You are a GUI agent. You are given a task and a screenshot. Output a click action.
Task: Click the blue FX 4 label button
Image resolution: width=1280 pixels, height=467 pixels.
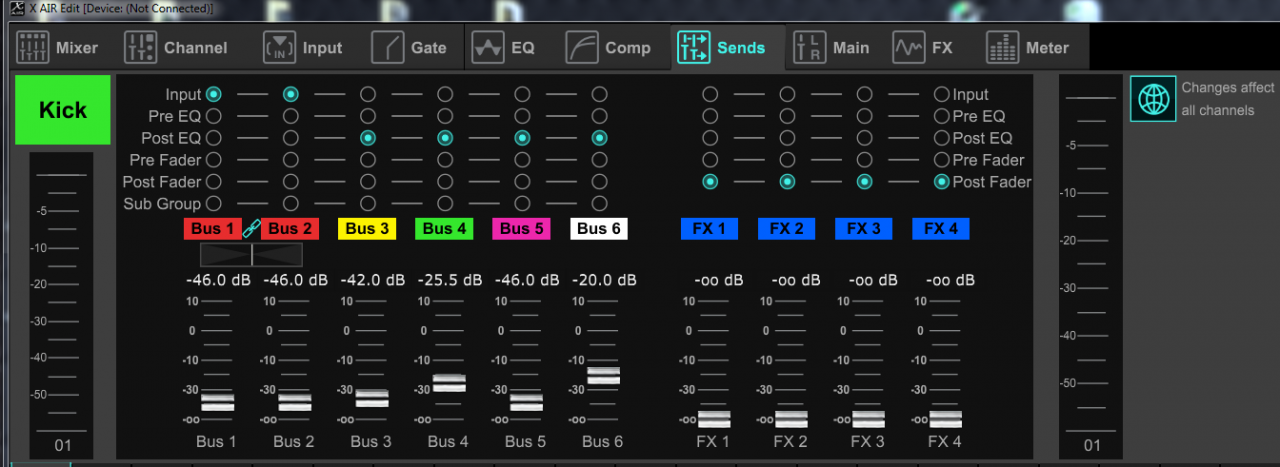pyautogui.click(x=940, y=229)
